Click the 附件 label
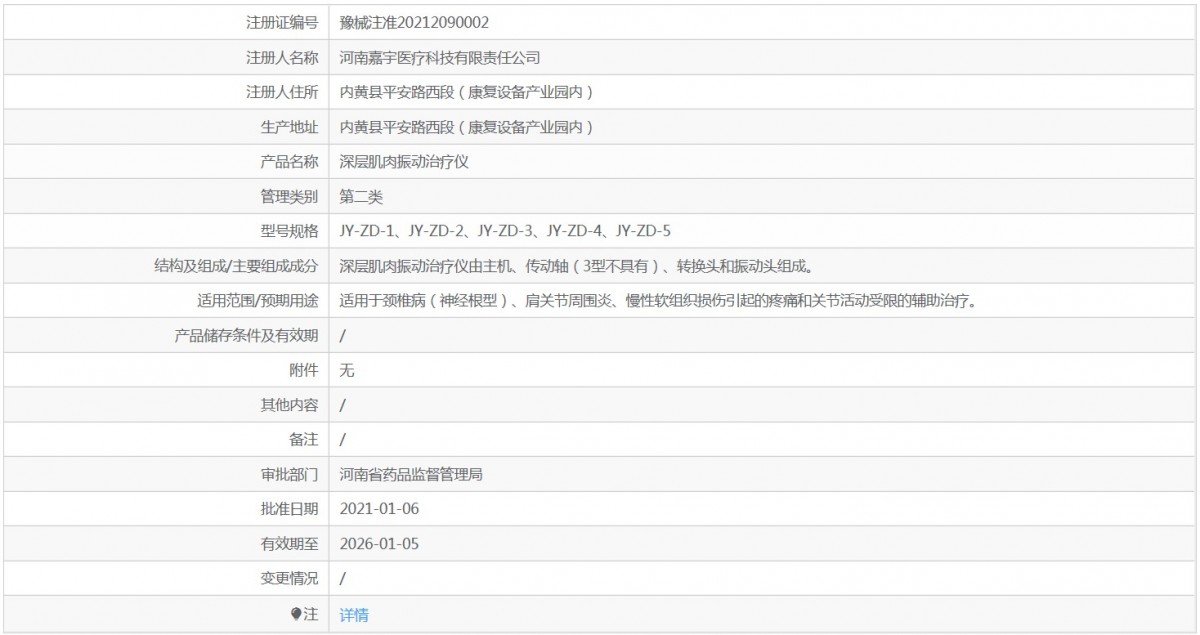 (305, 371)
